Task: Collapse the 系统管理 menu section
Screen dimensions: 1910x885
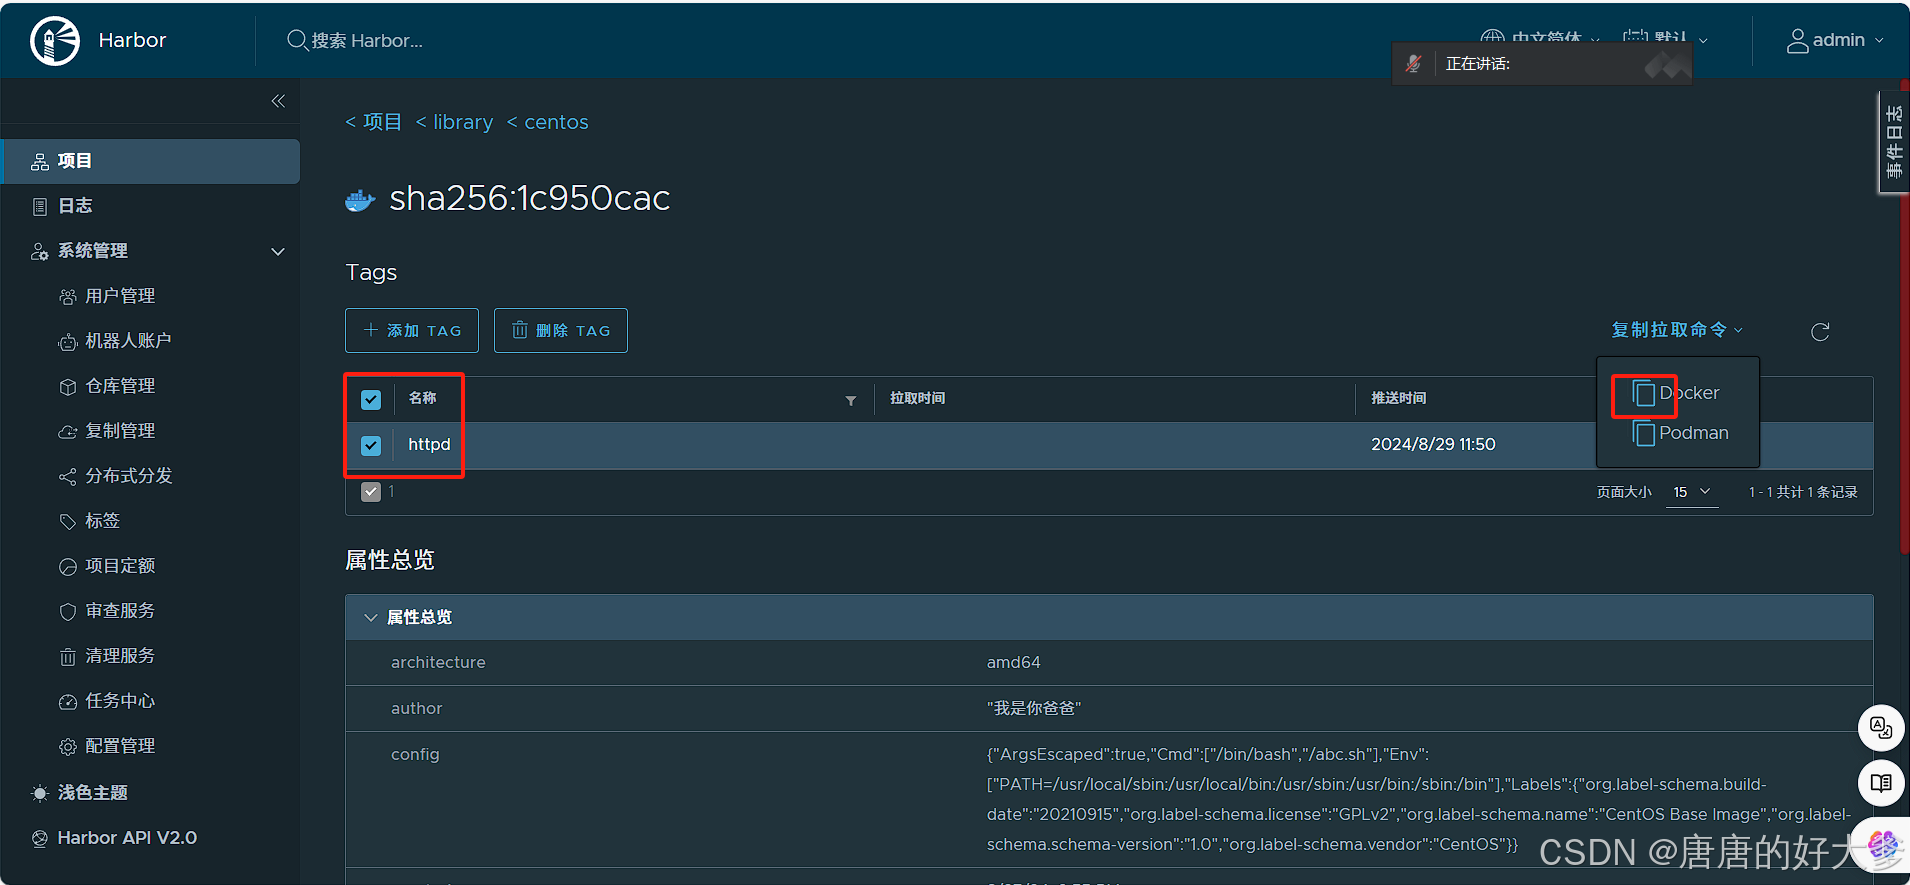Action: pyautogui.click(x=278, y=251)
